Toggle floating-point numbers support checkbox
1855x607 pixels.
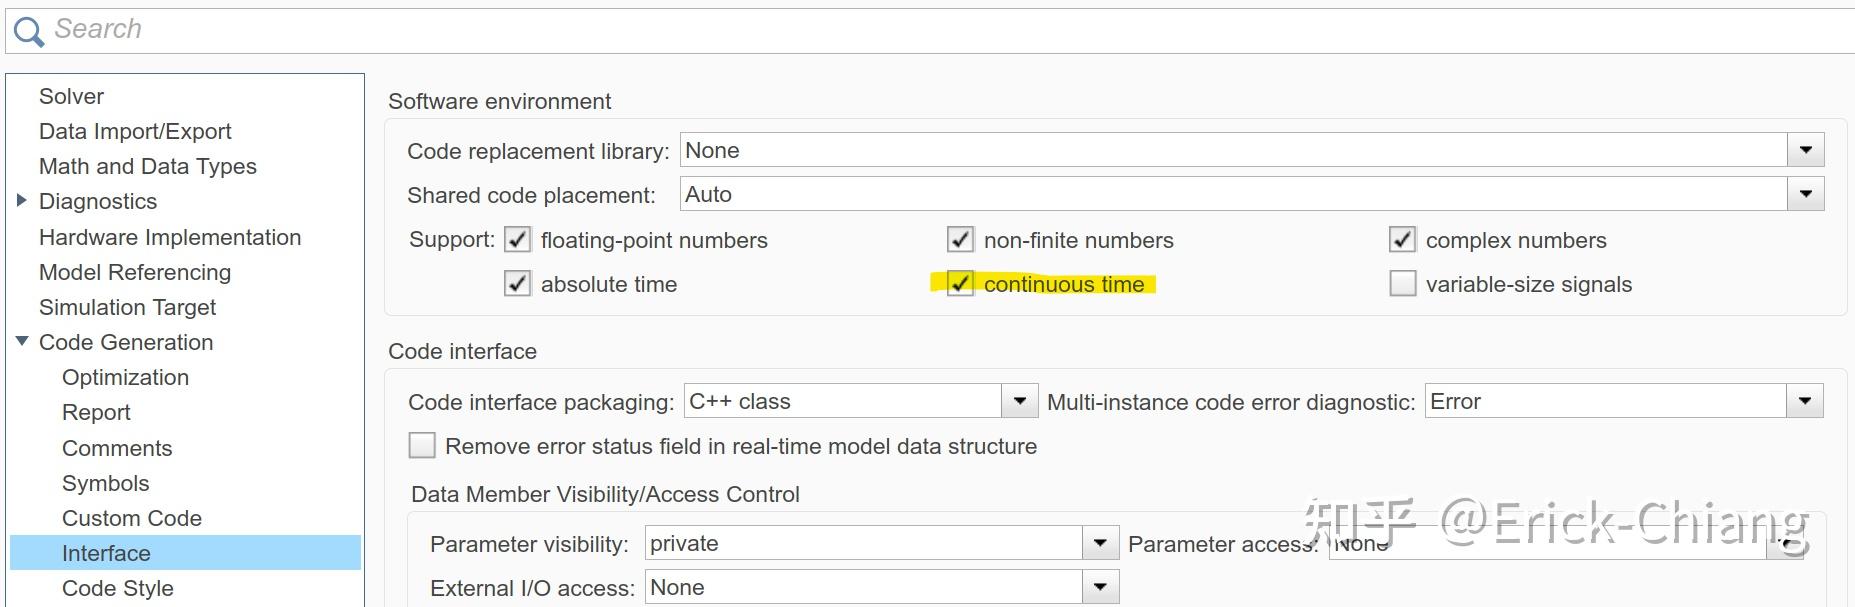517,240
